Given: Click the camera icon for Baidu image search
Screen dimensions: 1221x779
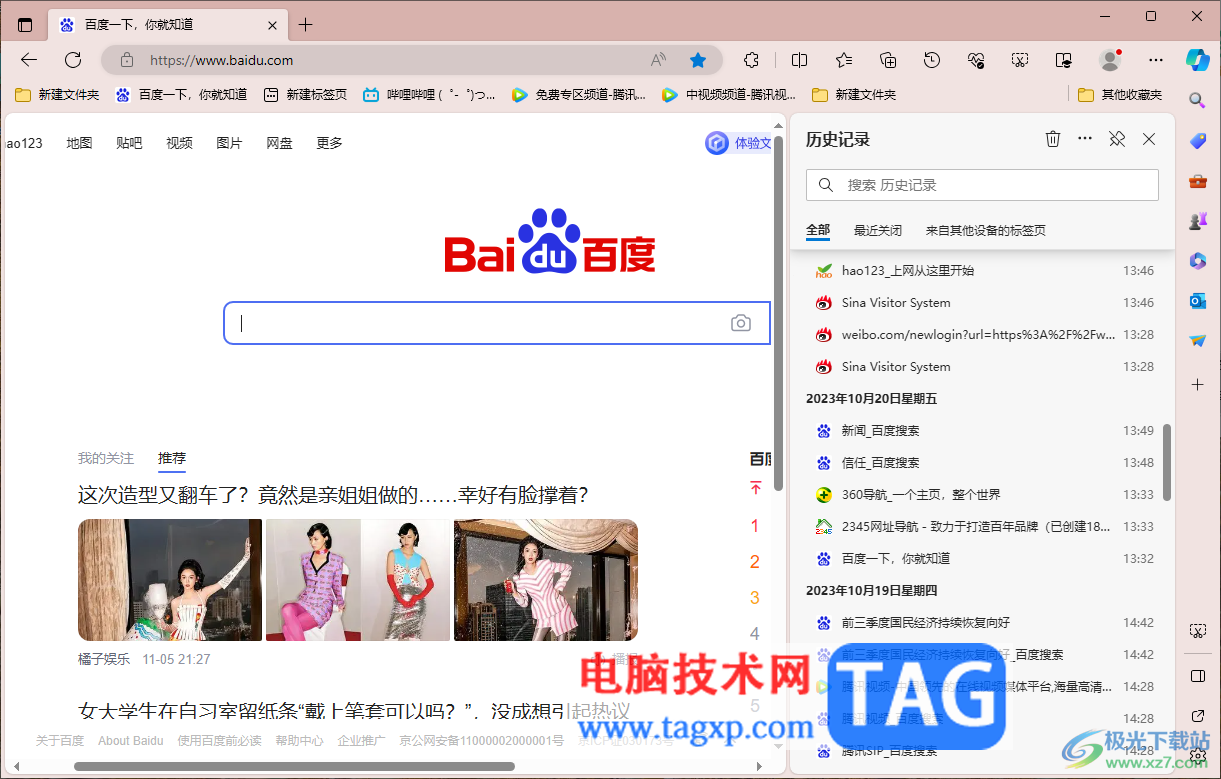Looking at the screenshot, I should (740, 322).
